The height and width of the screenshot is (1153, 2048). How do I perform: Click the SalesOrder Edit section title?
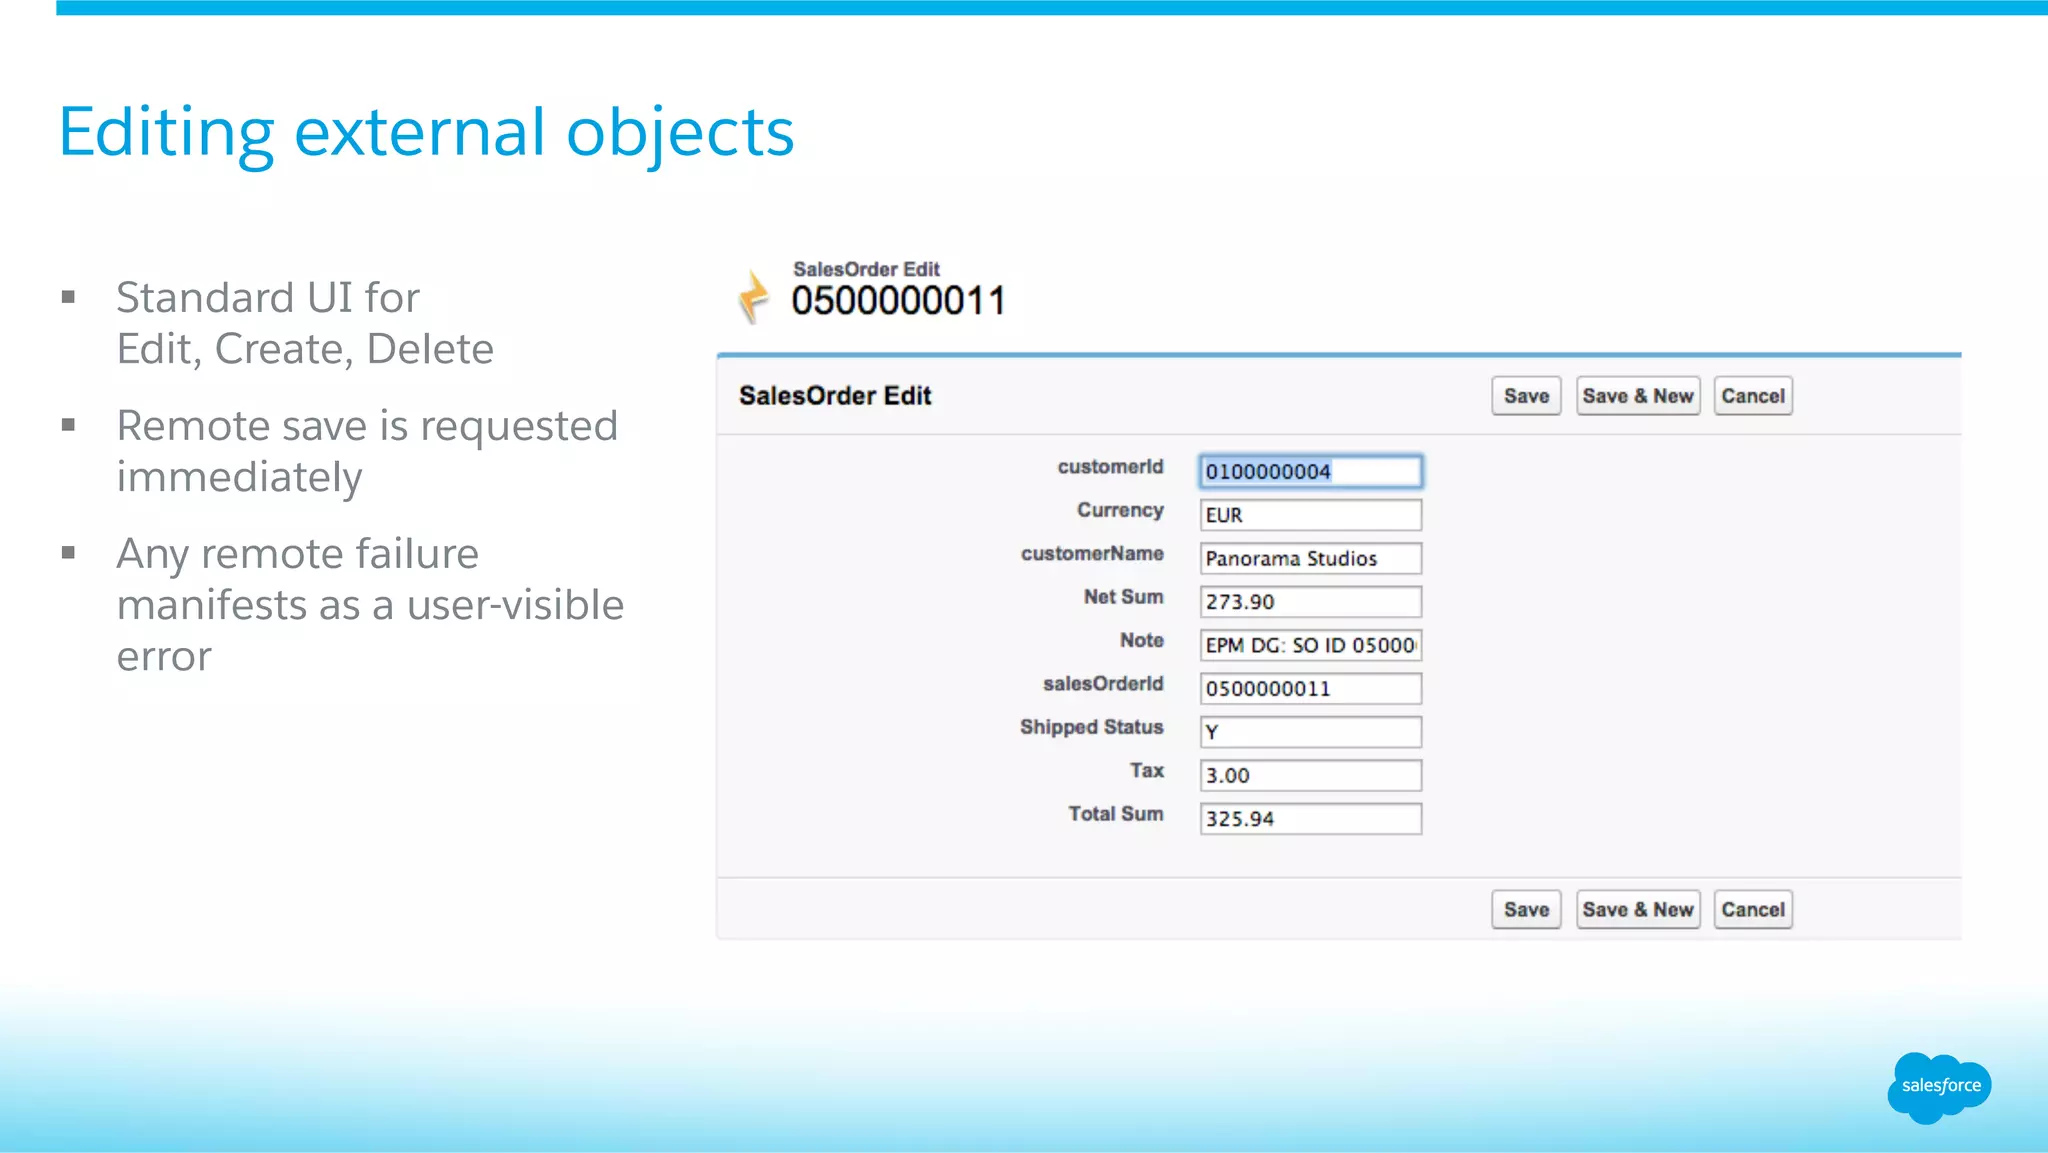point(835,396)
